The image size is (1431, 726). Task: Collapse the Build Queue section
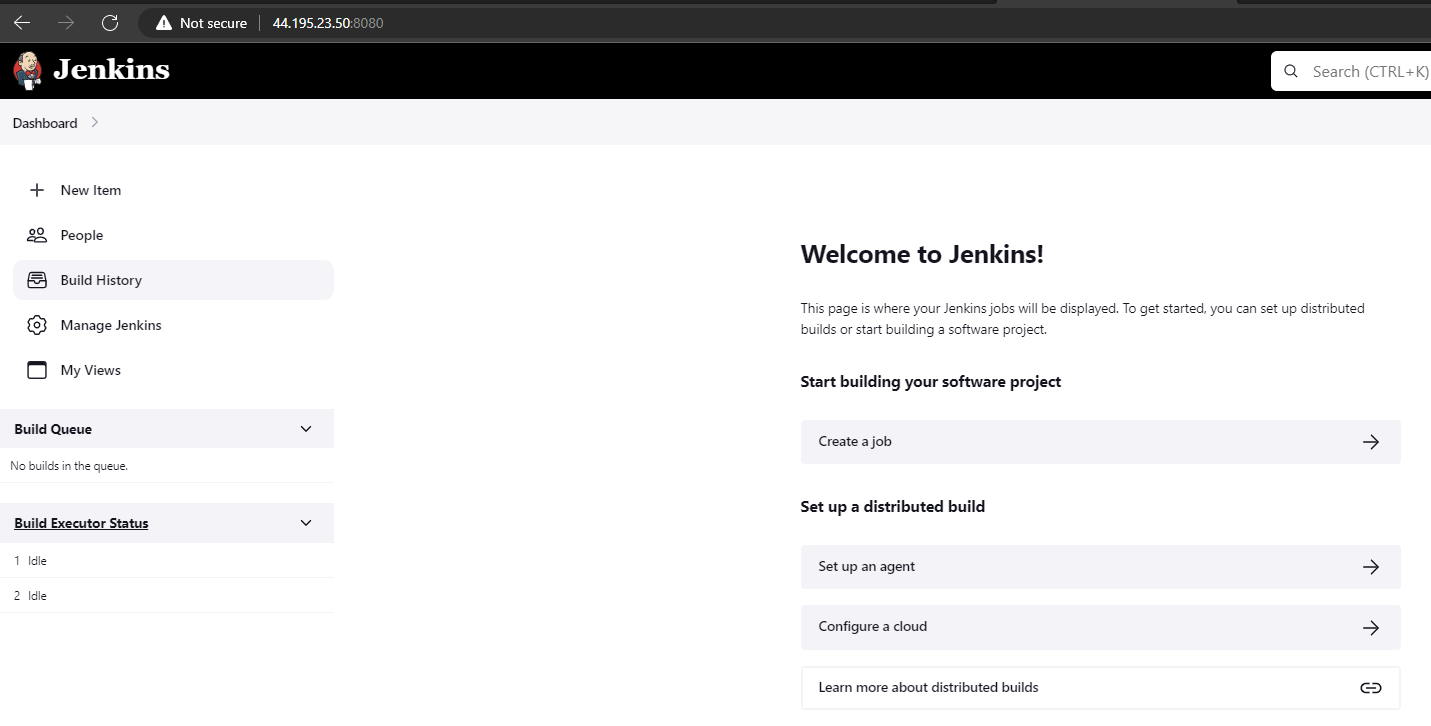[306, 428]
